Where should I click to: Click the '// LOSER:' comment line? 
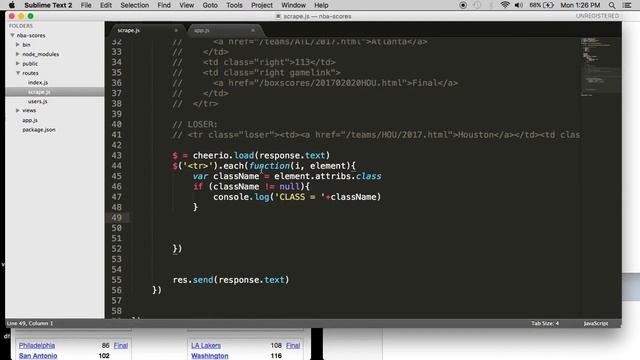195,124
